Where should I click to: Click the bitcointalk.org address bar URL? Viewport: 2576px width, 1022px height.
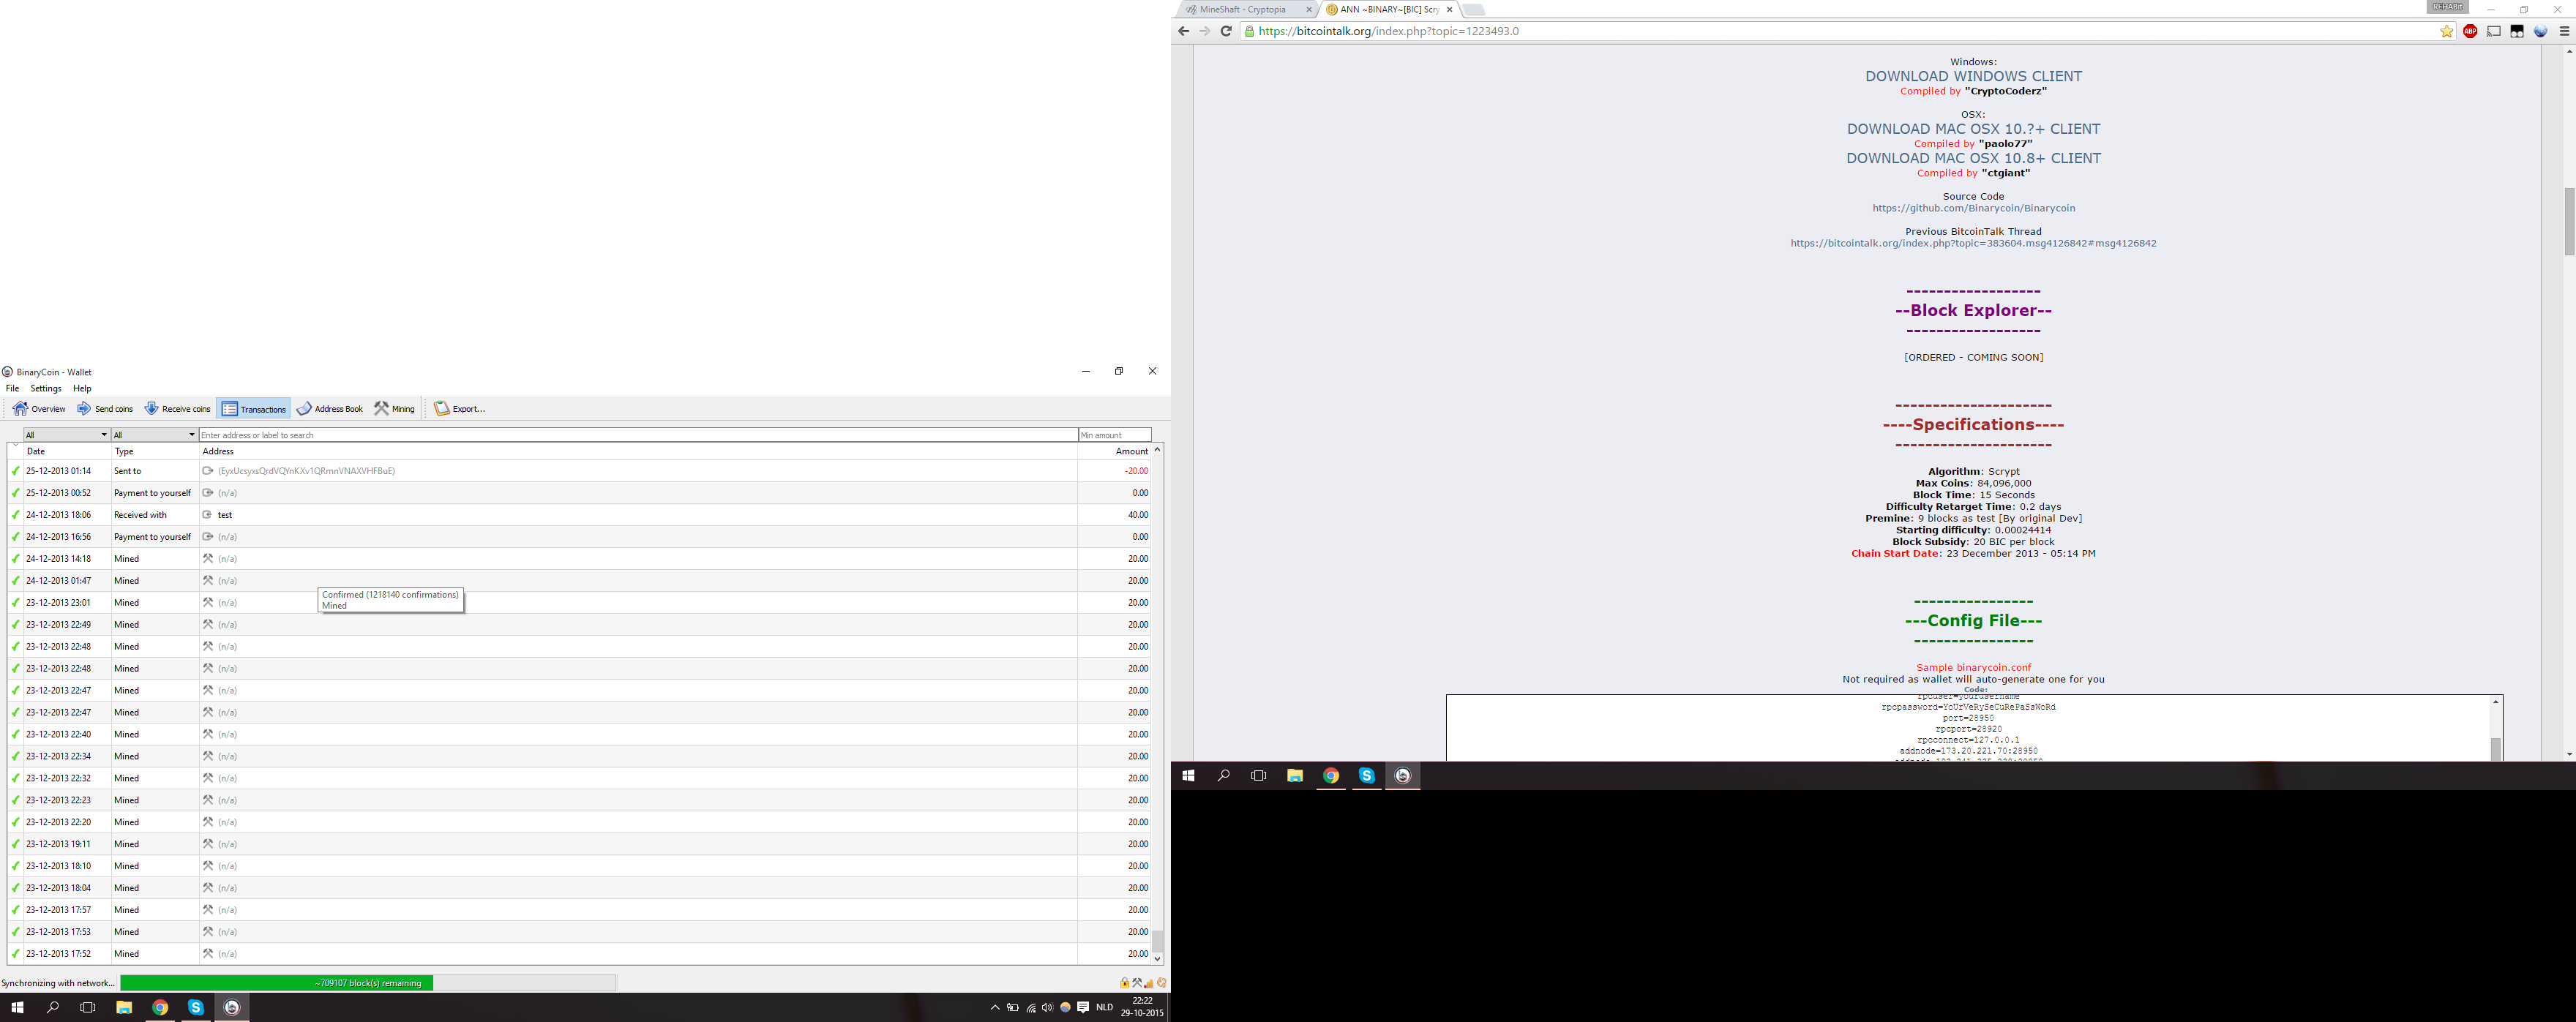click(x=1388, y=32)
